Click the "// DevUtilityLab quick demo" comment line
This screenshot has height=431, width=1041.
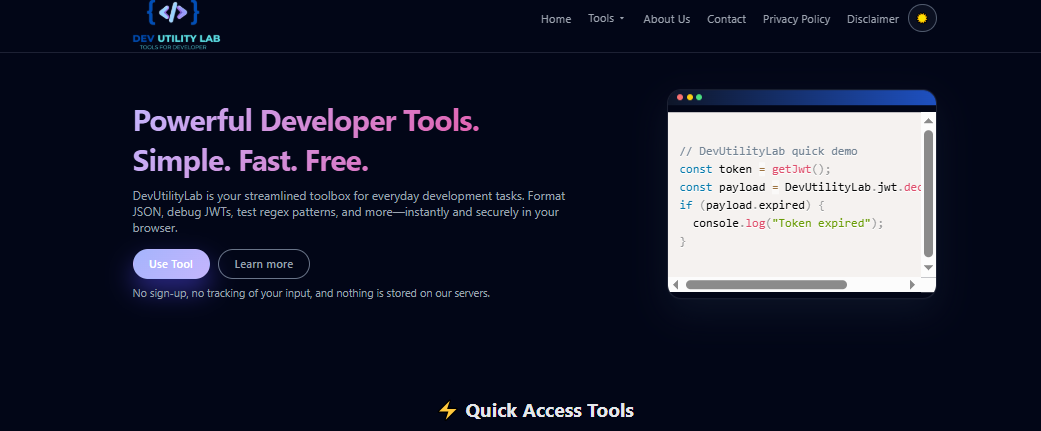coord(769,151)
